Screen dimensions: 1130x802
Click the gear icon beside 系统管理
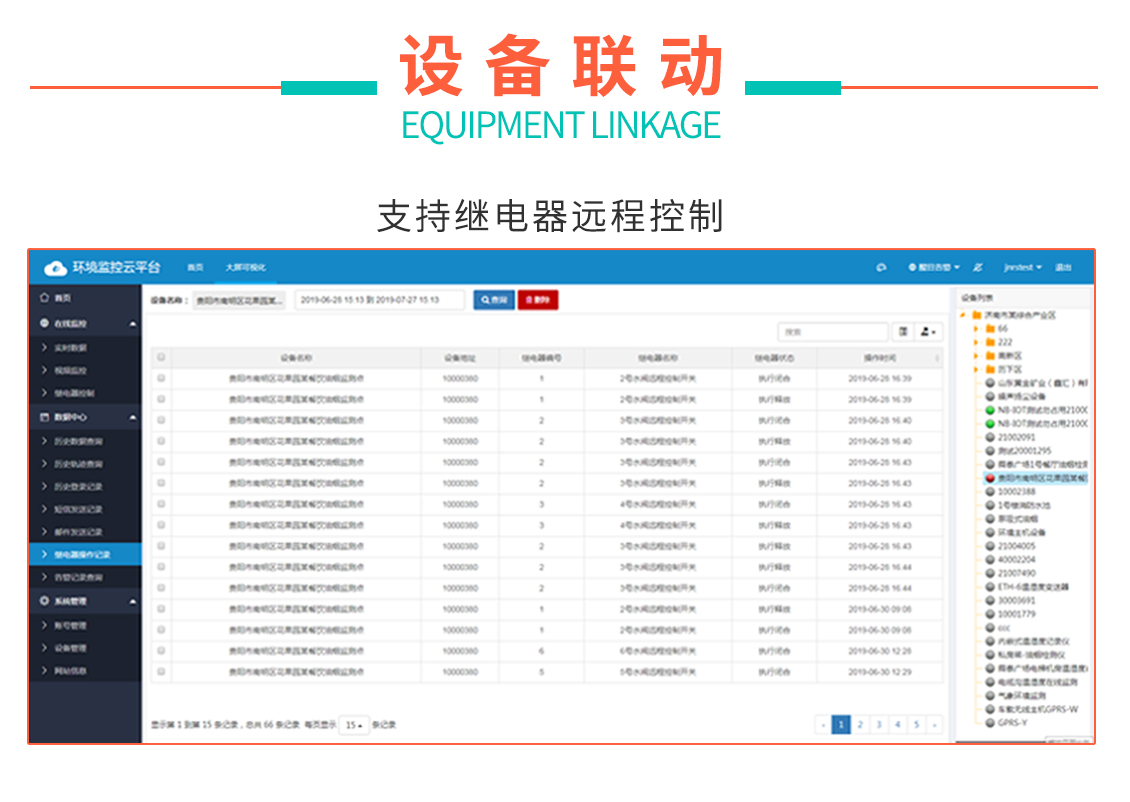(44, 601)
